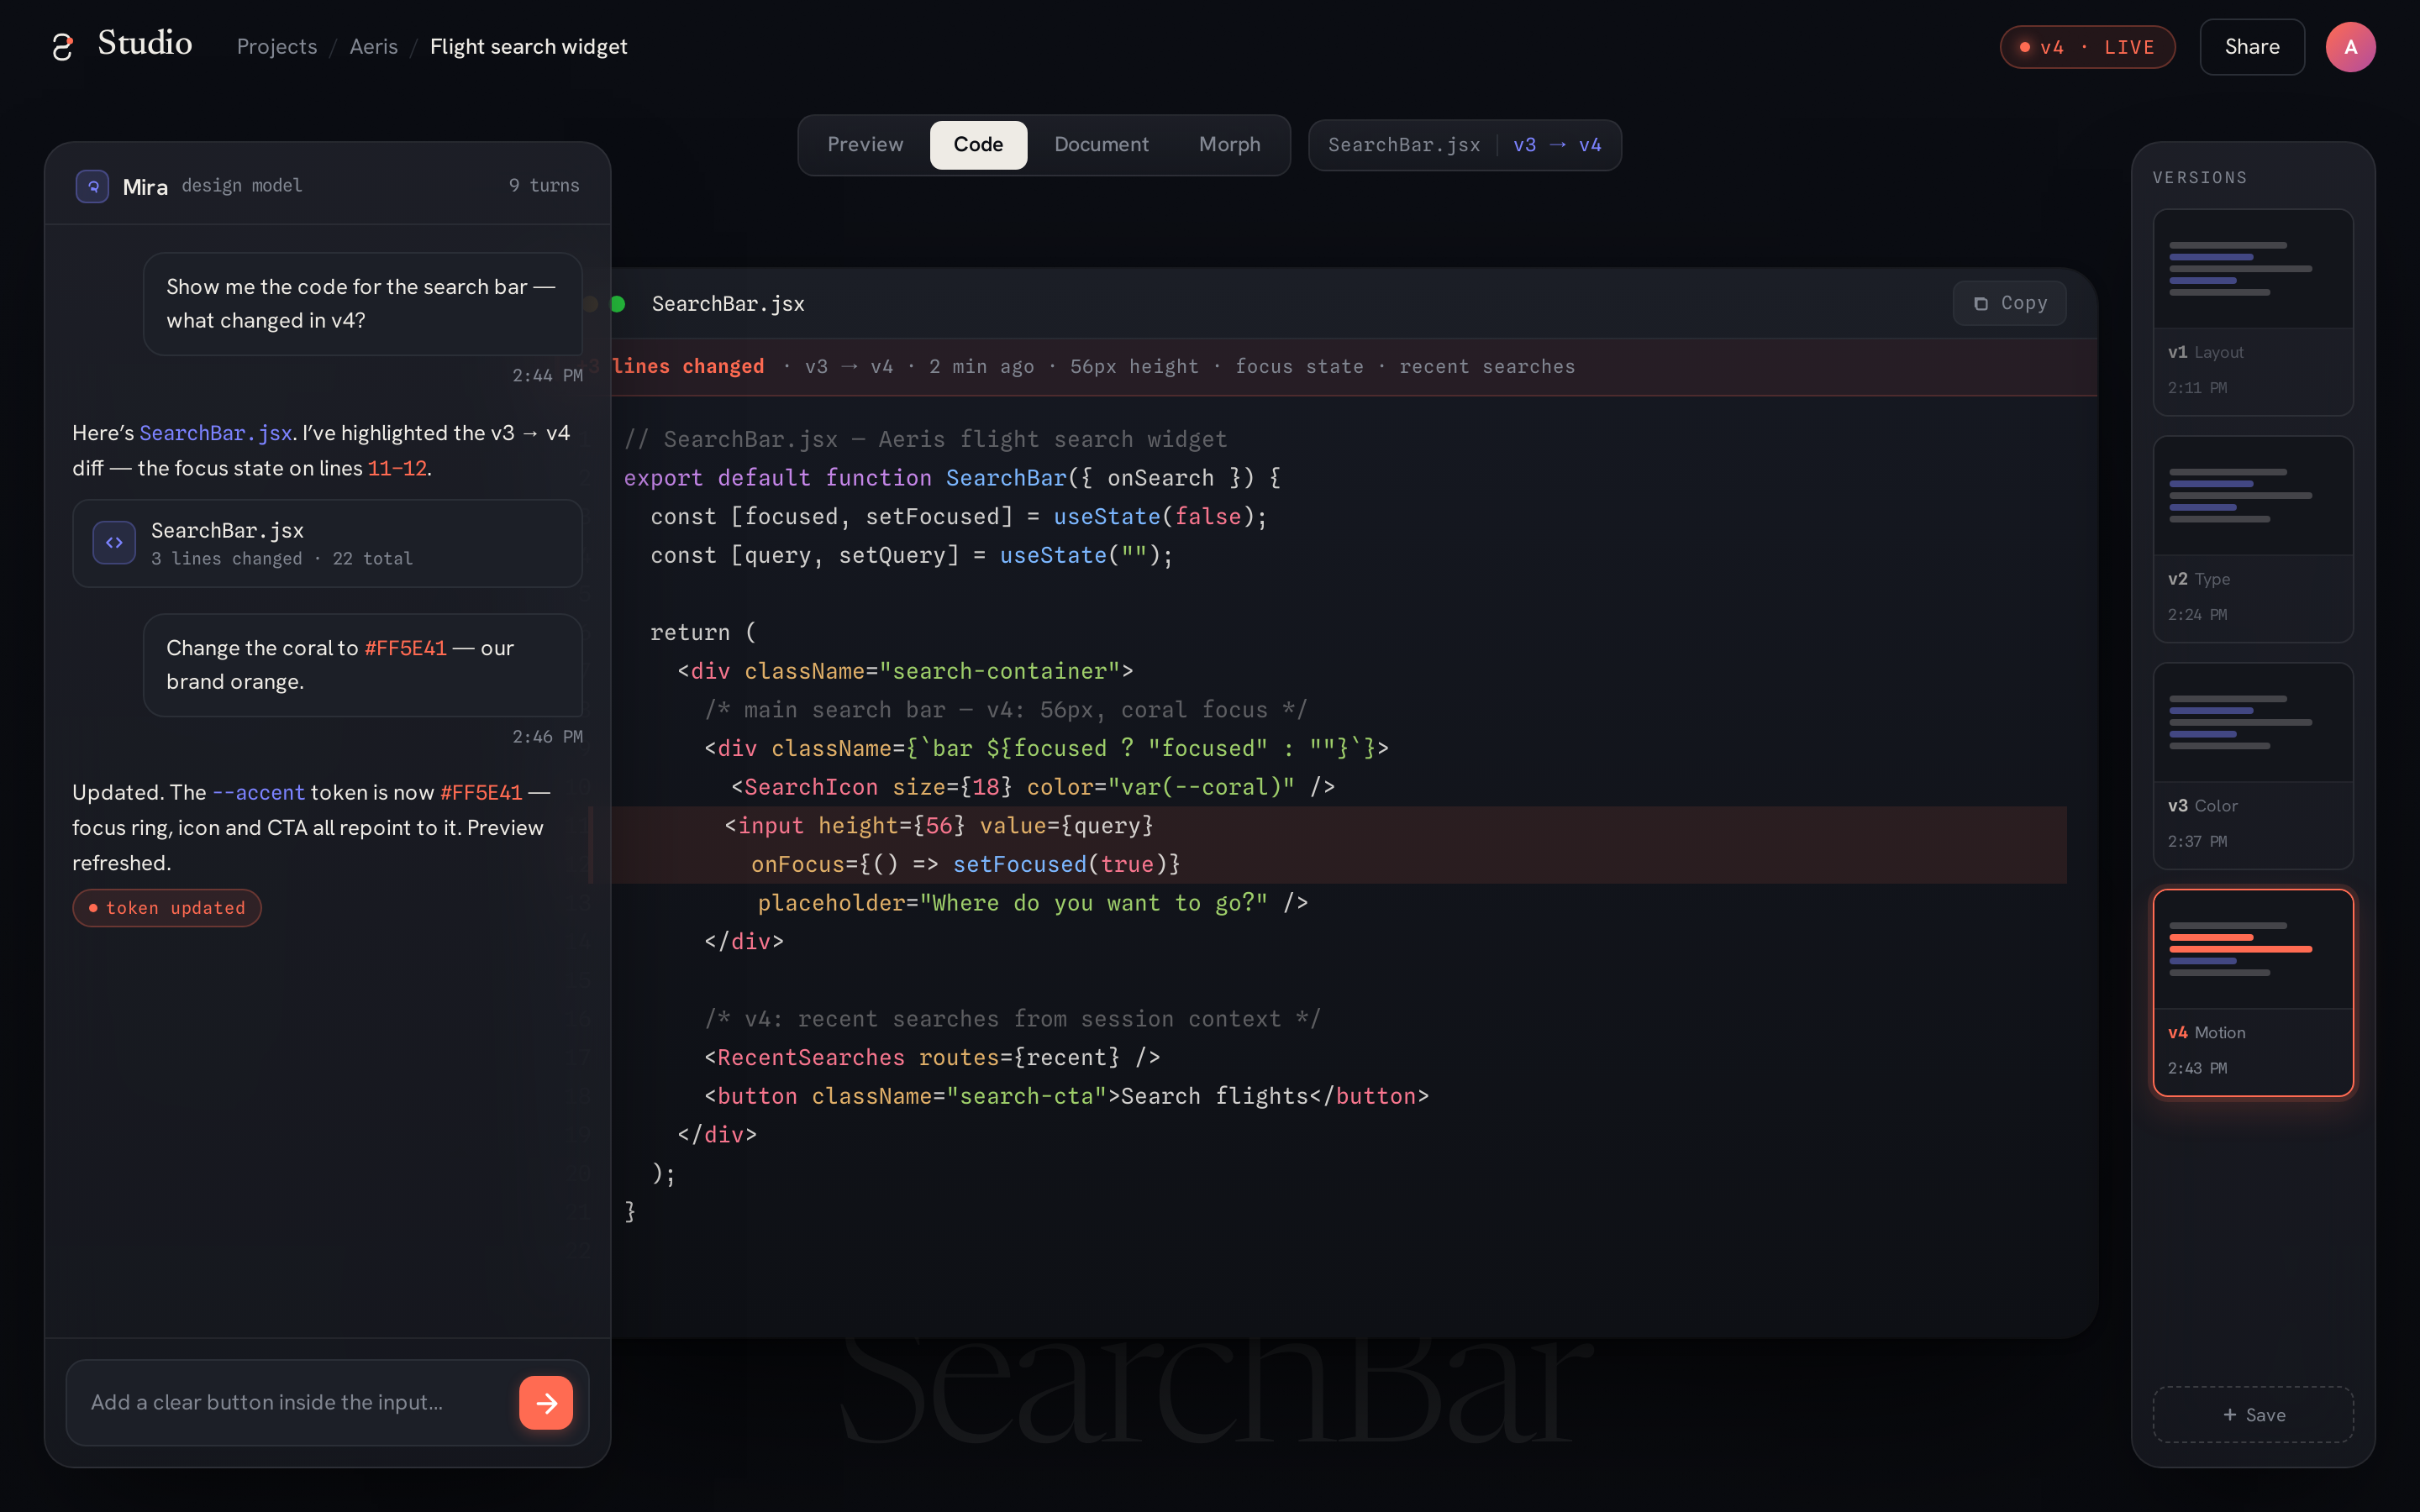This screenshot has width=2420, height=1512.
Task: Click the Studio logo icon
Action: pyautogui.click(x=62, y=46)
